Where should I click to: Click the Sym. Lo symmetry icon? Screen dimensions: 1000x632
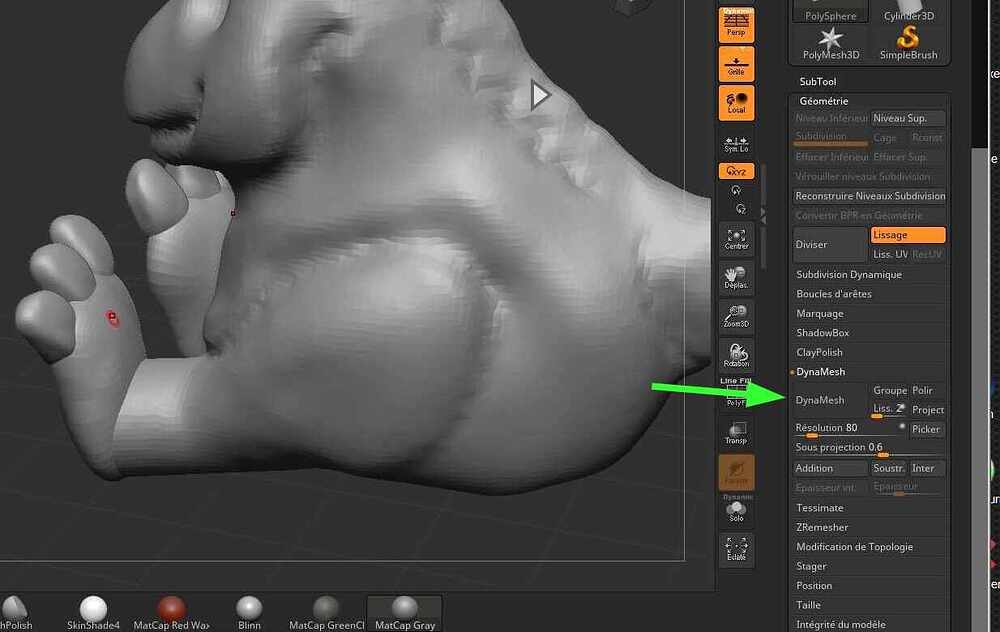[736, 143]
